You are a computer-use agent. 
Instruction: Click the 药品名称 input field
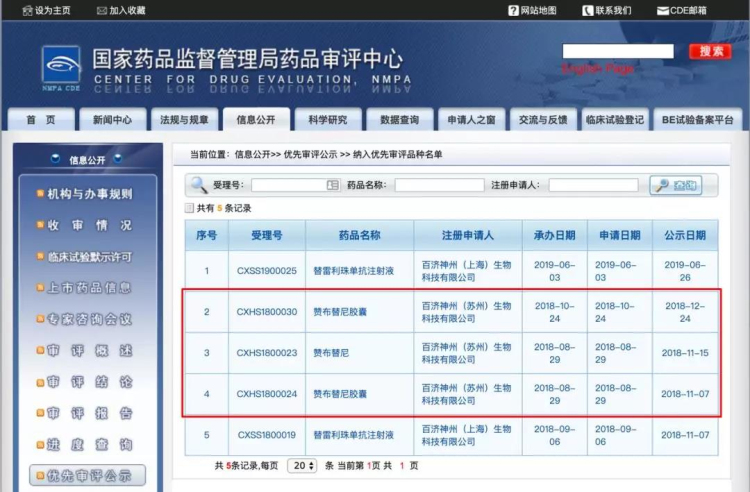tap(439, 185)
